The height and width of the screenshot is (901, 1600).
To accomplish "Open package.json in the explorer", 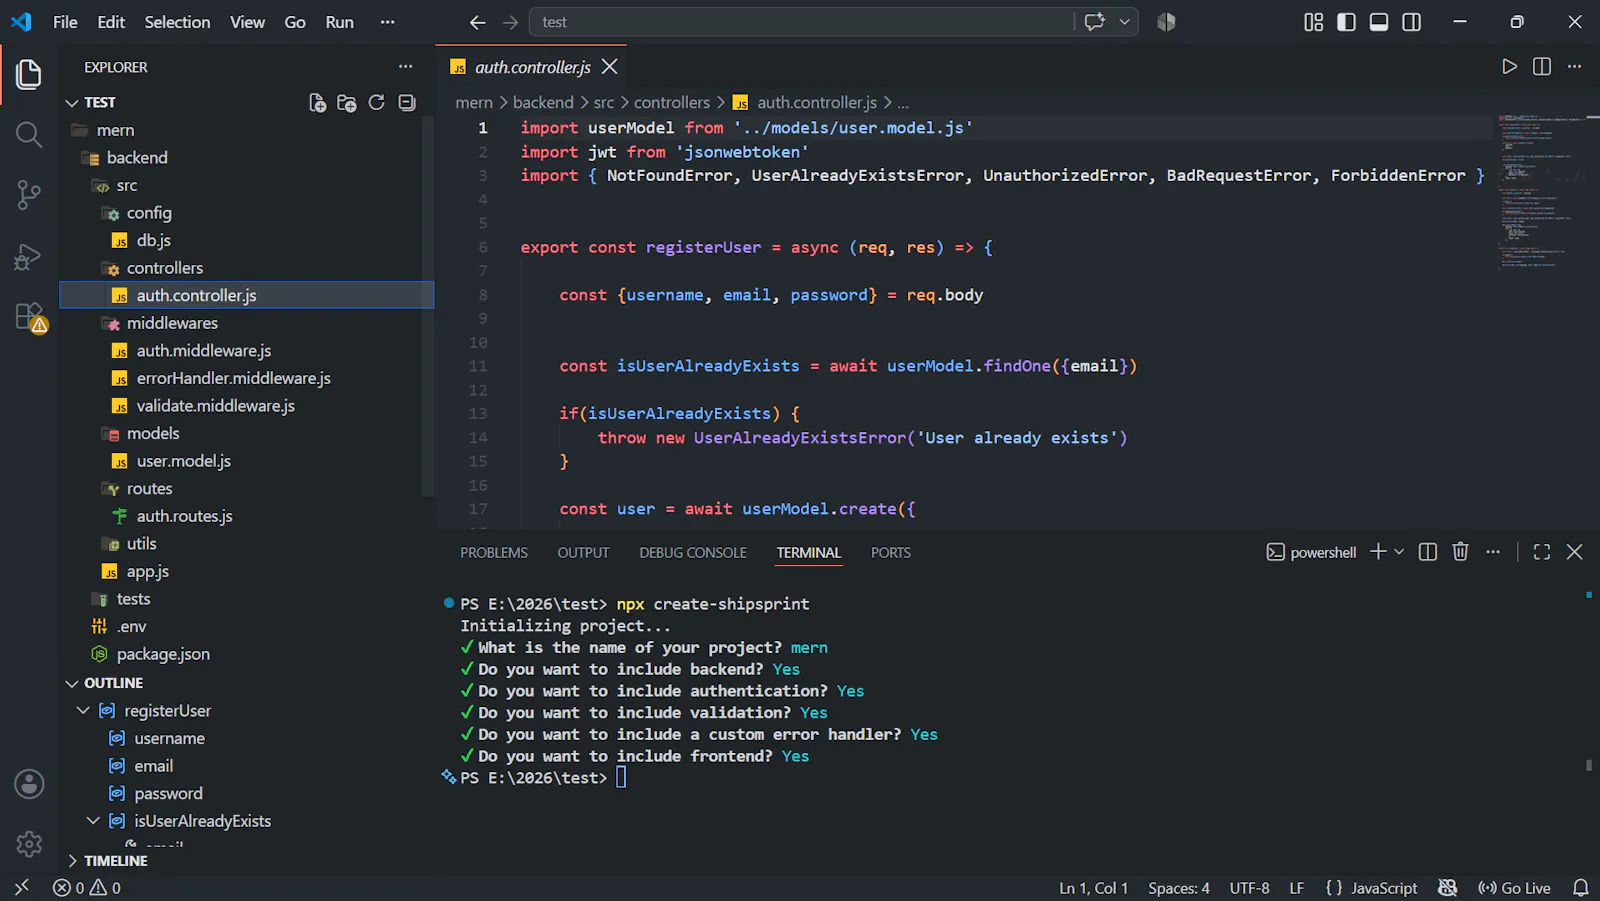I will [163, 654].
